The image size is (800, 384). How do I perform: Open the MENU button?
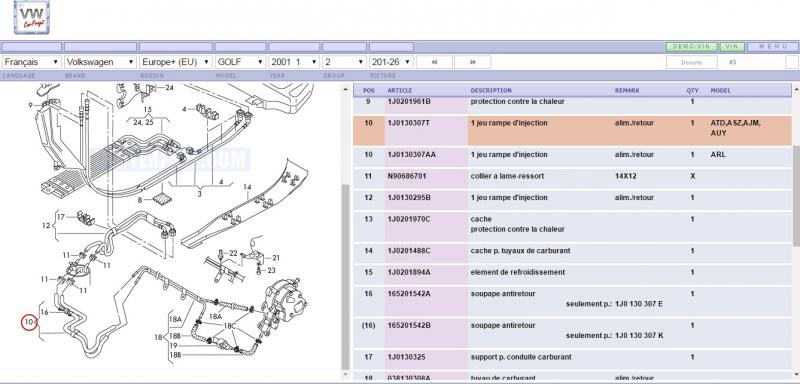(772, 46)
